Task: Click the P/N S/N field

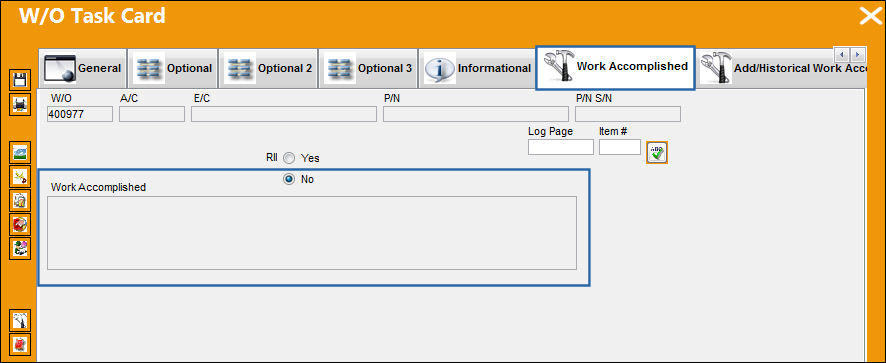Action: (628, 114)
